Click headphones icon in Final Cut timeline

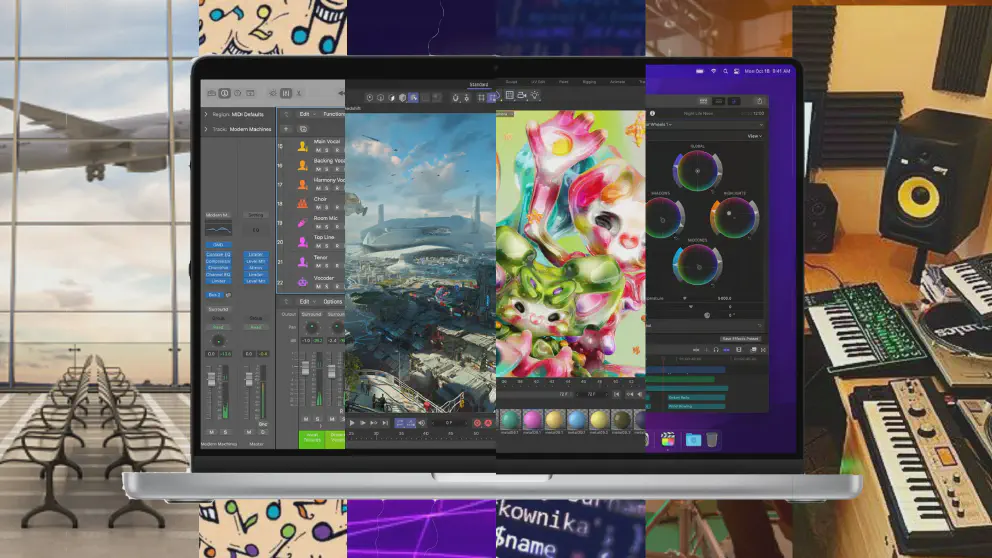pos(716,349)
